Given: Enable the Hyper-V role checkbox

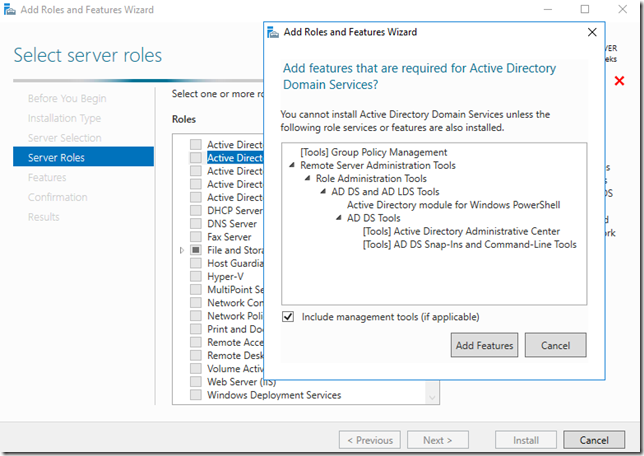Looking at the screenshot, I should pyautogui.click(x=196, y=276).
